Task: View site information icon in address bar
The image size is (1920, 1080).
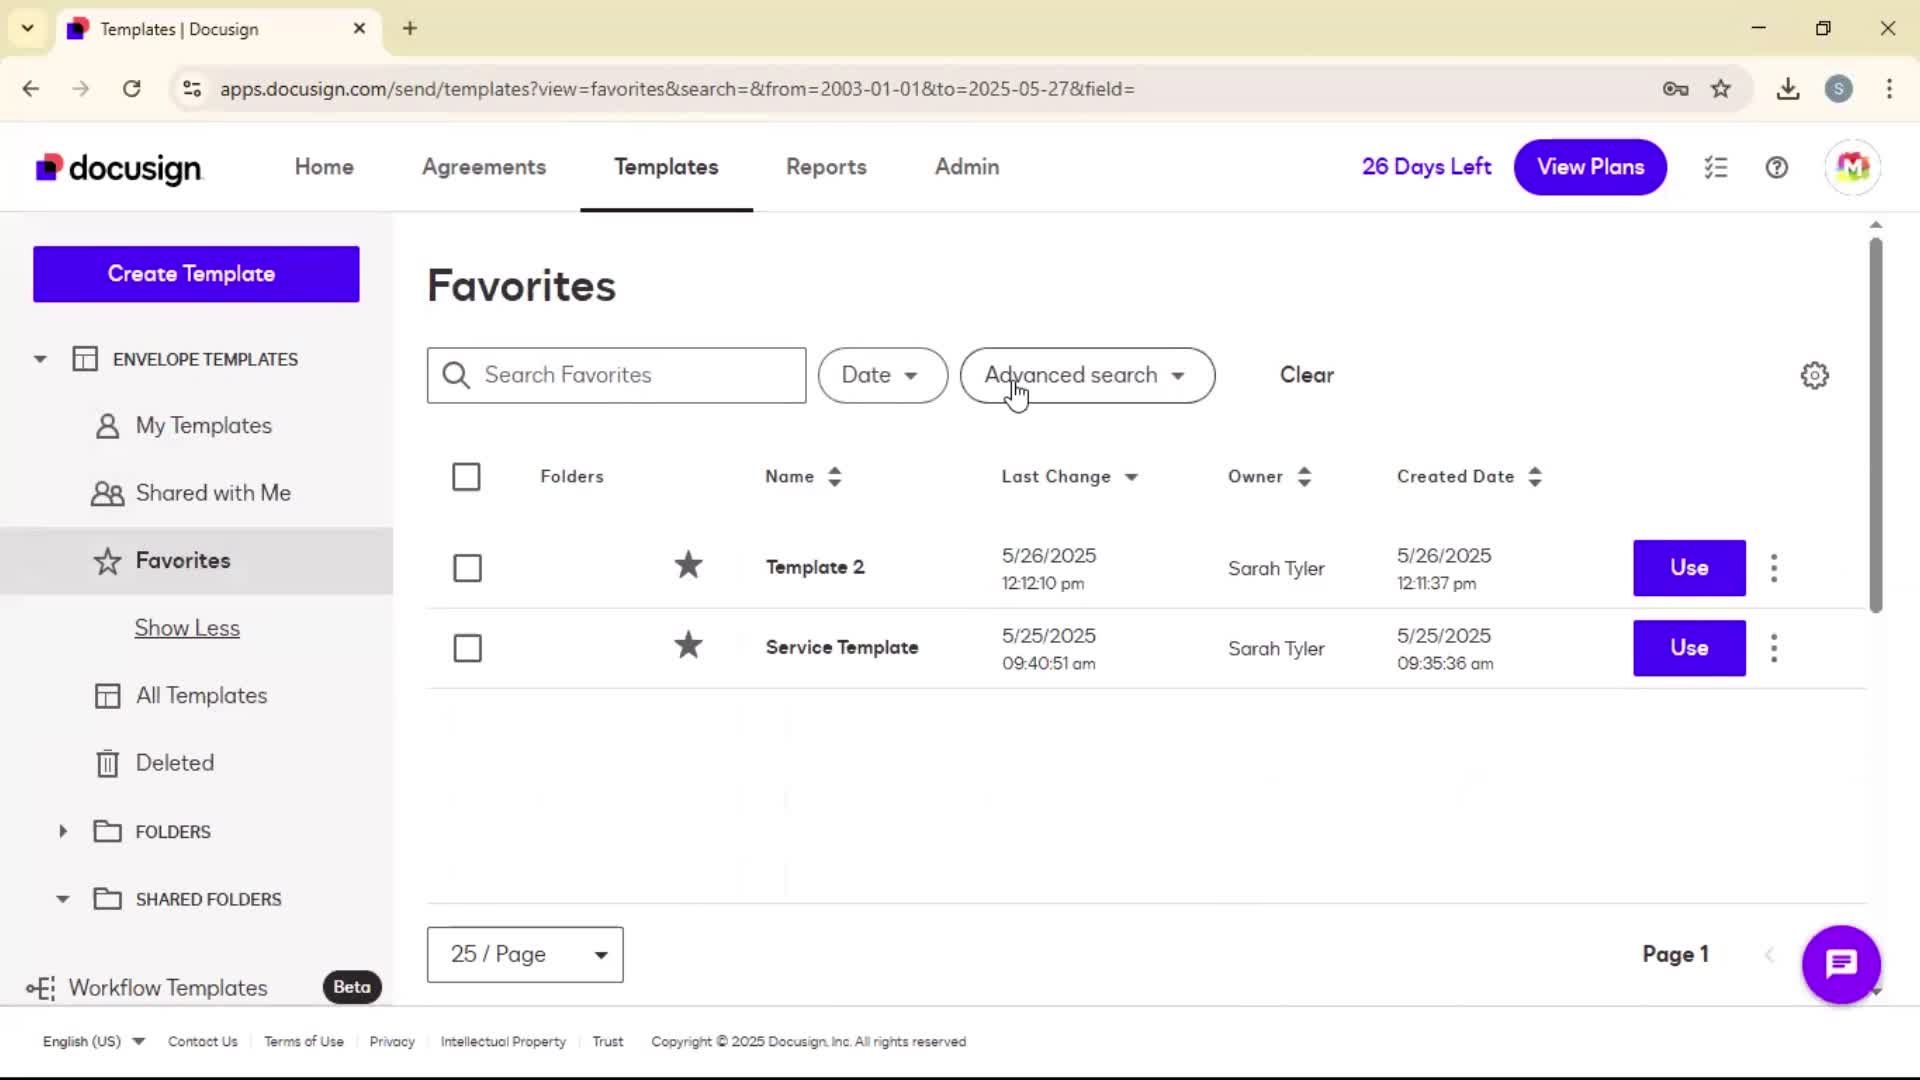Action: 192,89
